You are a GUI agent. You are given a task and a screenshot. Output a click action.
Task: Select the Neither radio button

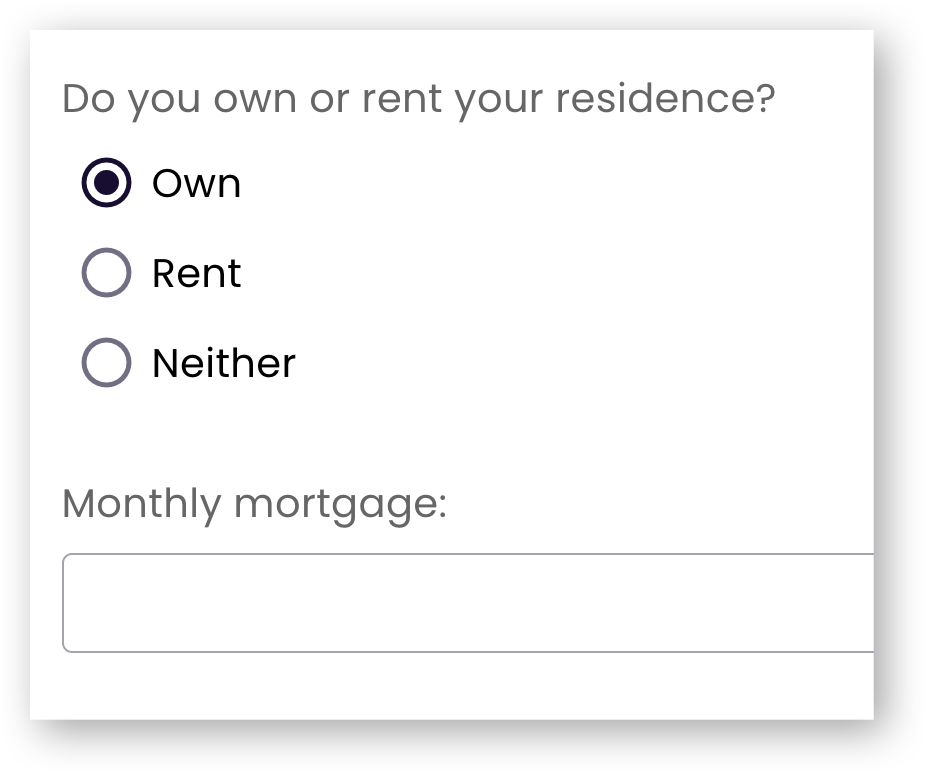click(x=106, y=363)
